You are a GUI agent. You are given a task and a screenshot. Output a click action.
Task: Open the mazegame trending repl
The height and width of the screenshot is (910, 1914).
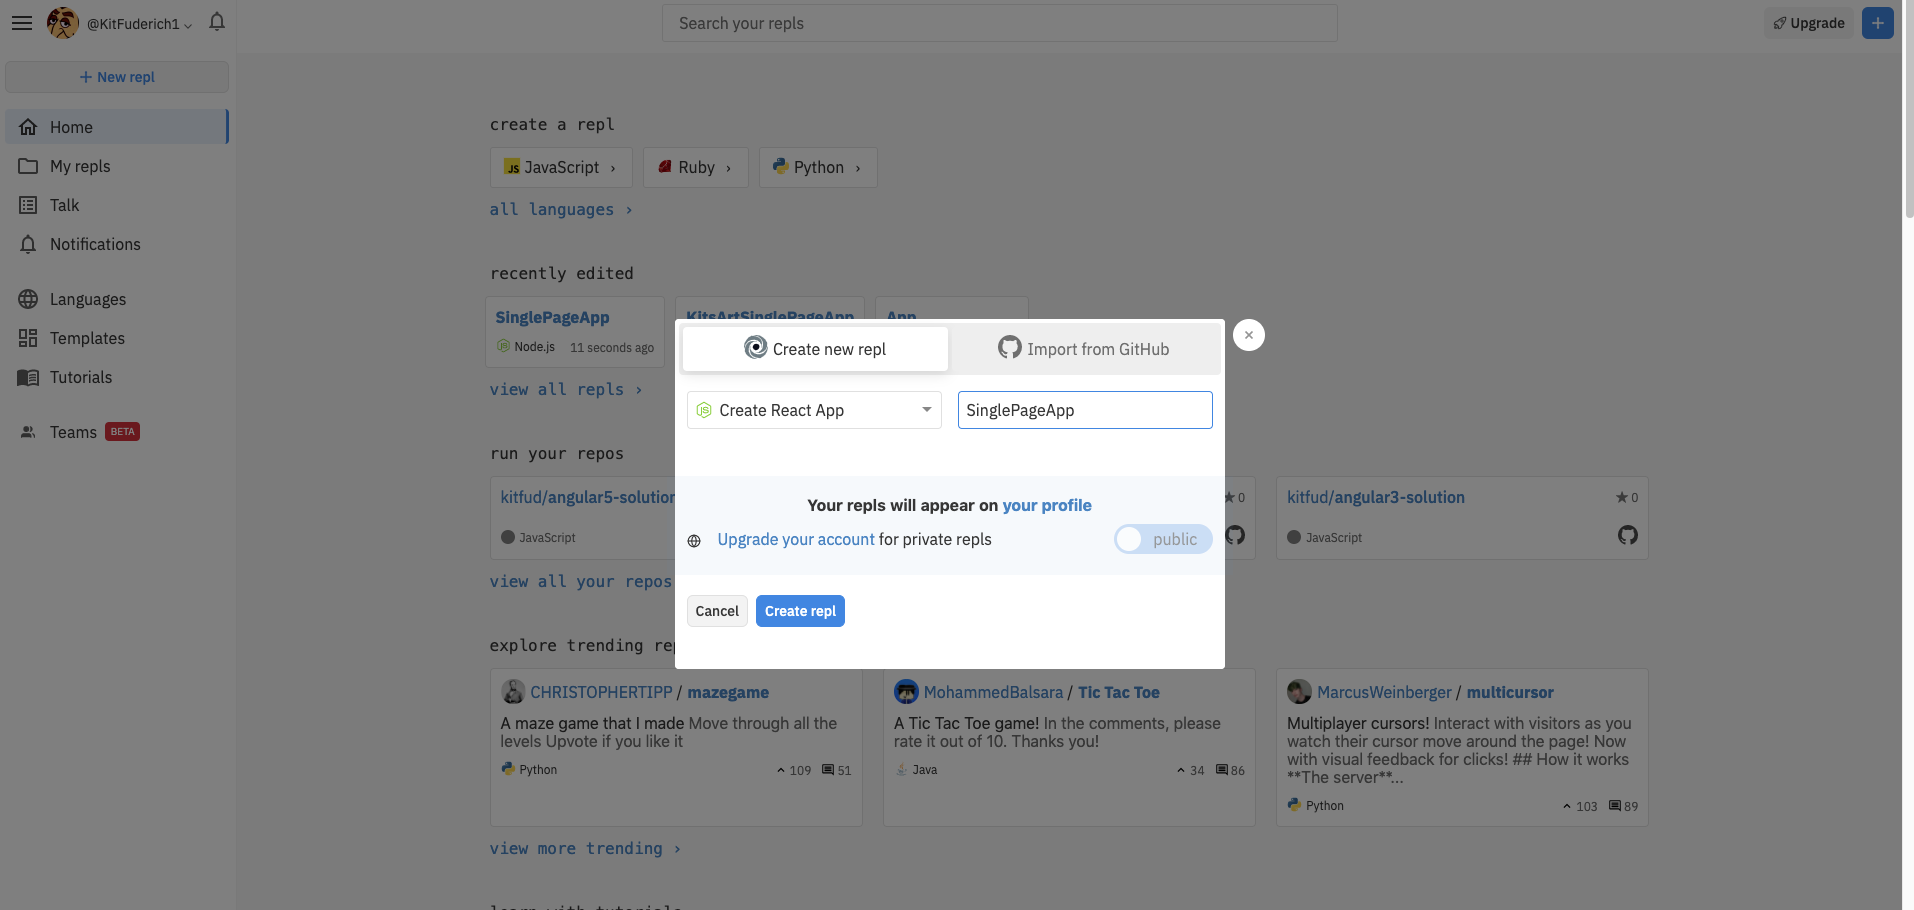(x=728, y=692)
